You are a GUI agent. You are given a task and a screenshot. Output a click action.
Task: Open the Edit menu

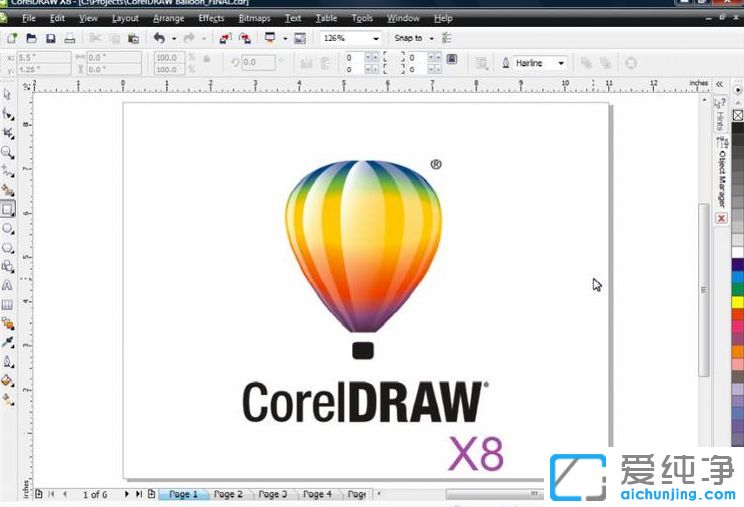point(57,18)
